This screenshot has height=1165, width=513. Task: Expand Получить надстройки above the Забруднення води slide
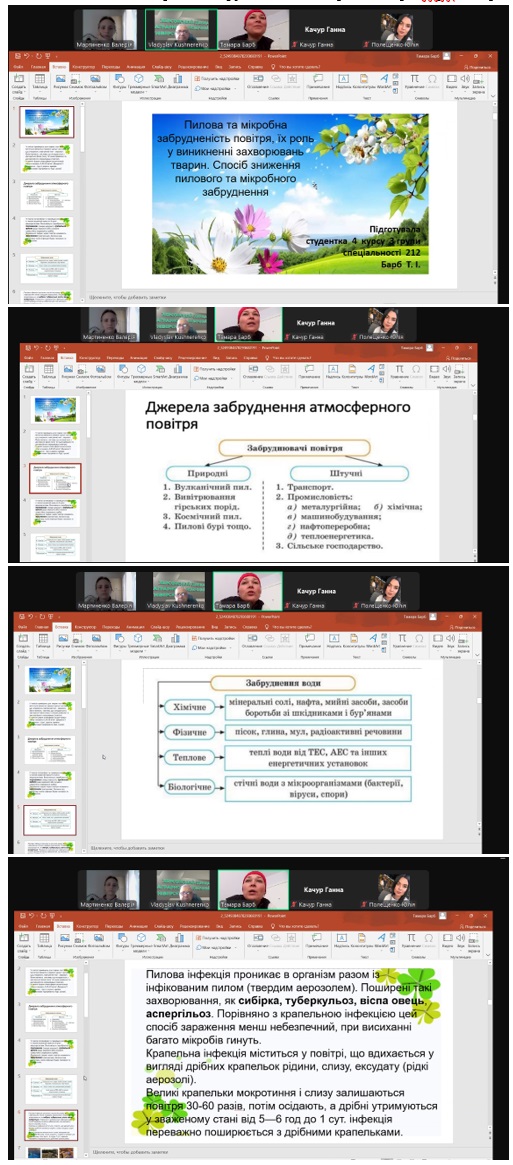point(215,637)
